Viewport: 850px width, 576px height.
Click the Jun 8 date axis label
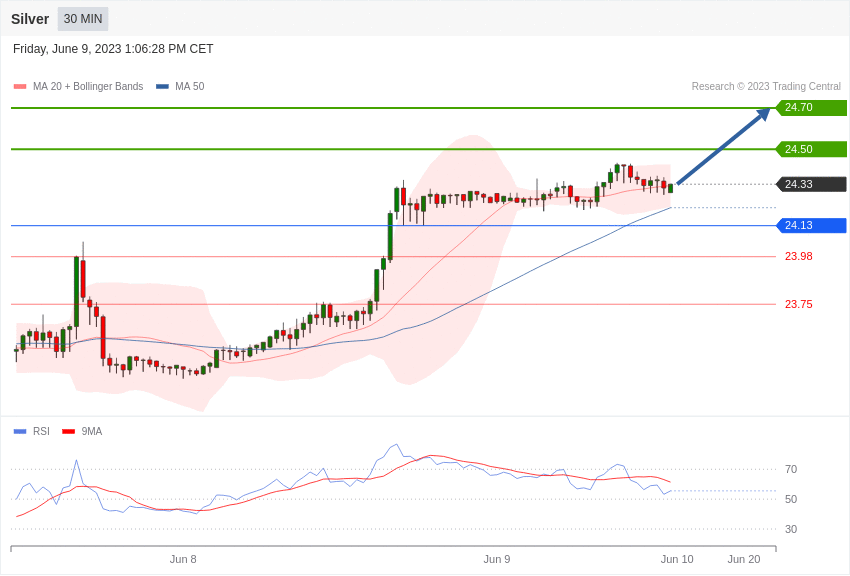[183, 559]
